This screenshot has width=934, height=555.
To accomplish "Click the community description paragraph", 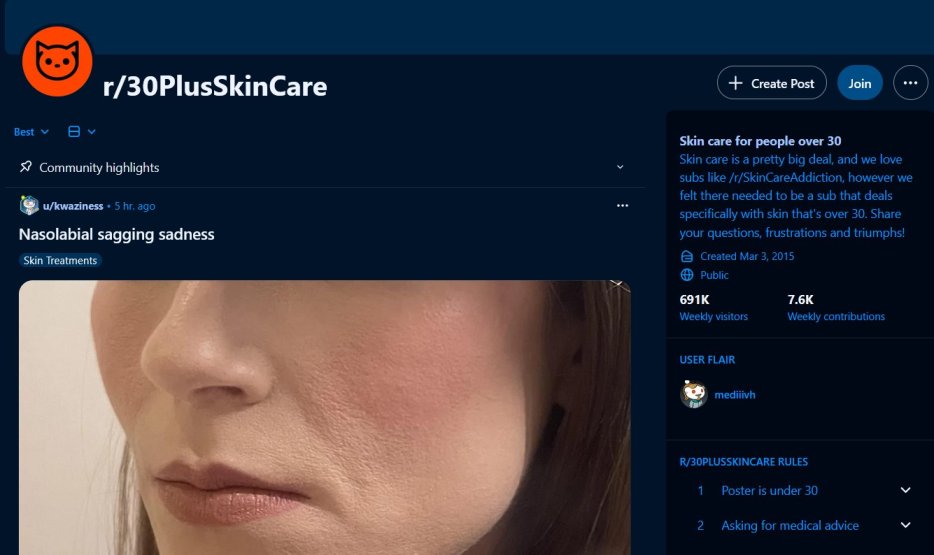I will point(796,196).
